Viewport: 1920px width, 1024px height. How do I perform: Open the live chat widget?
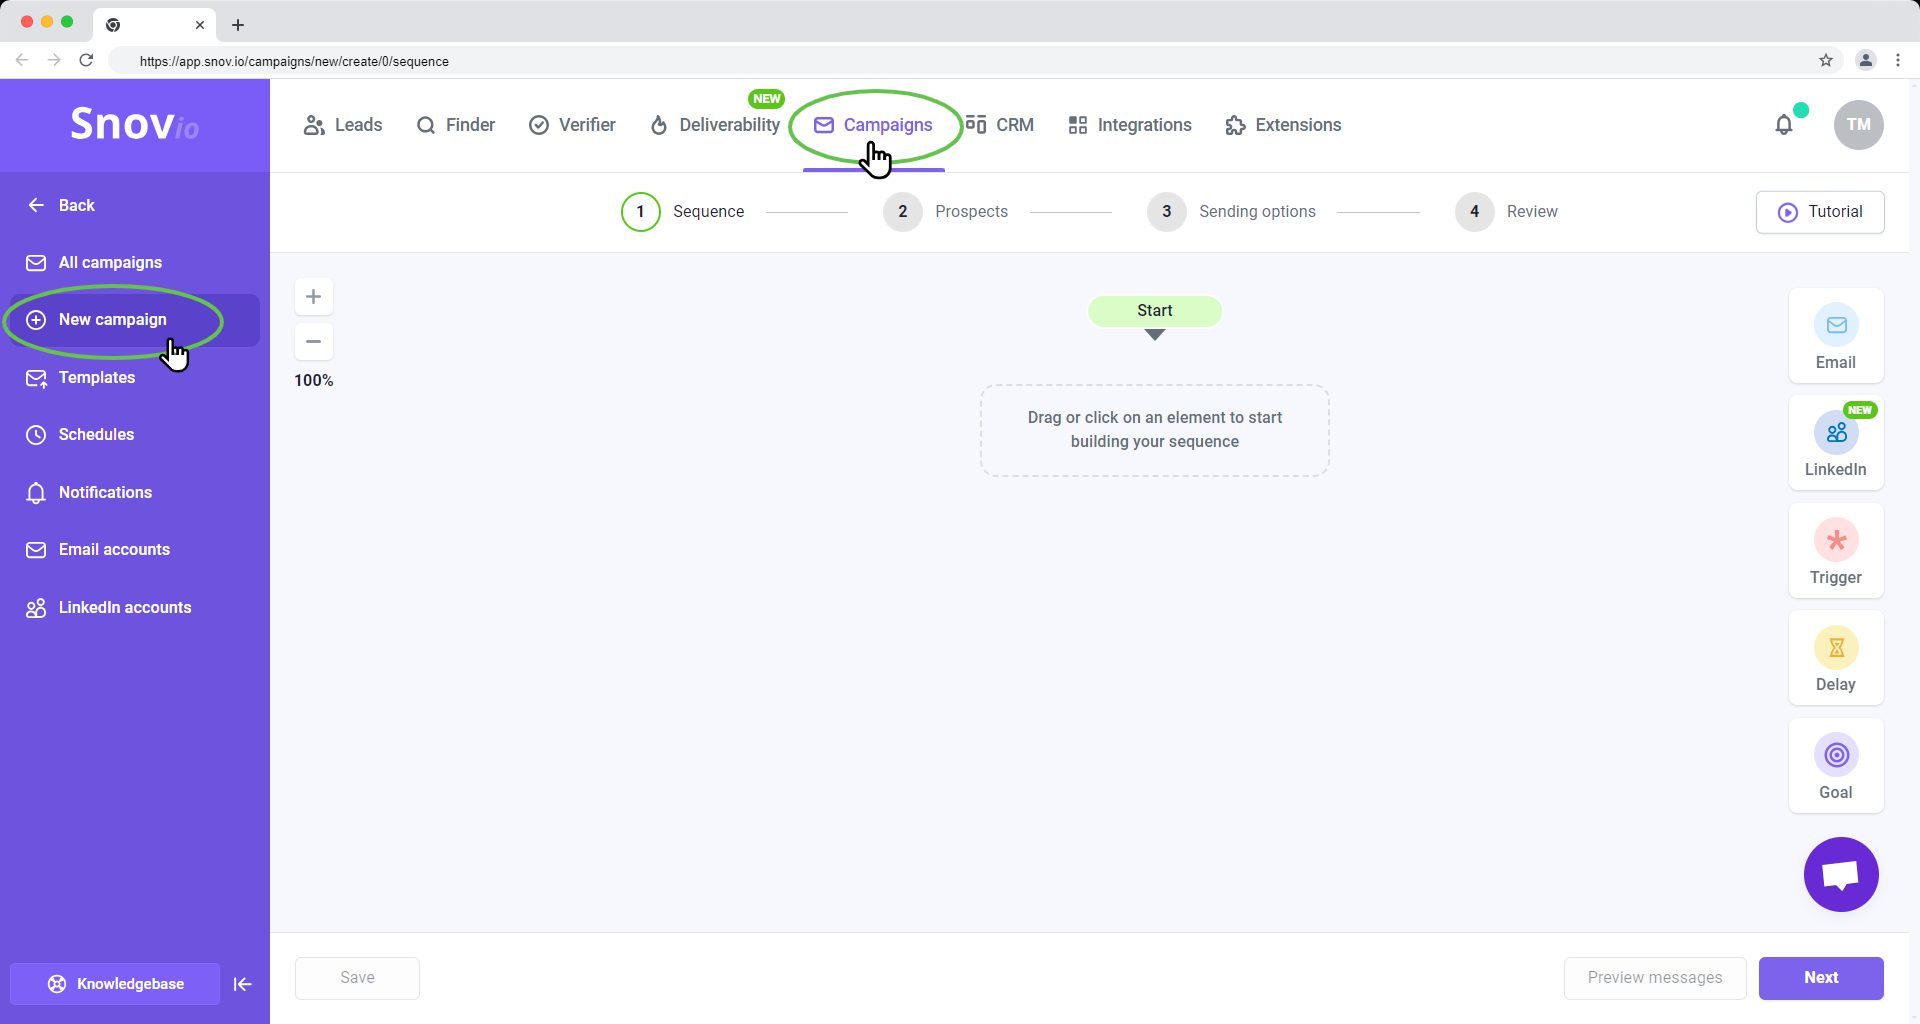click(1840, 874)
